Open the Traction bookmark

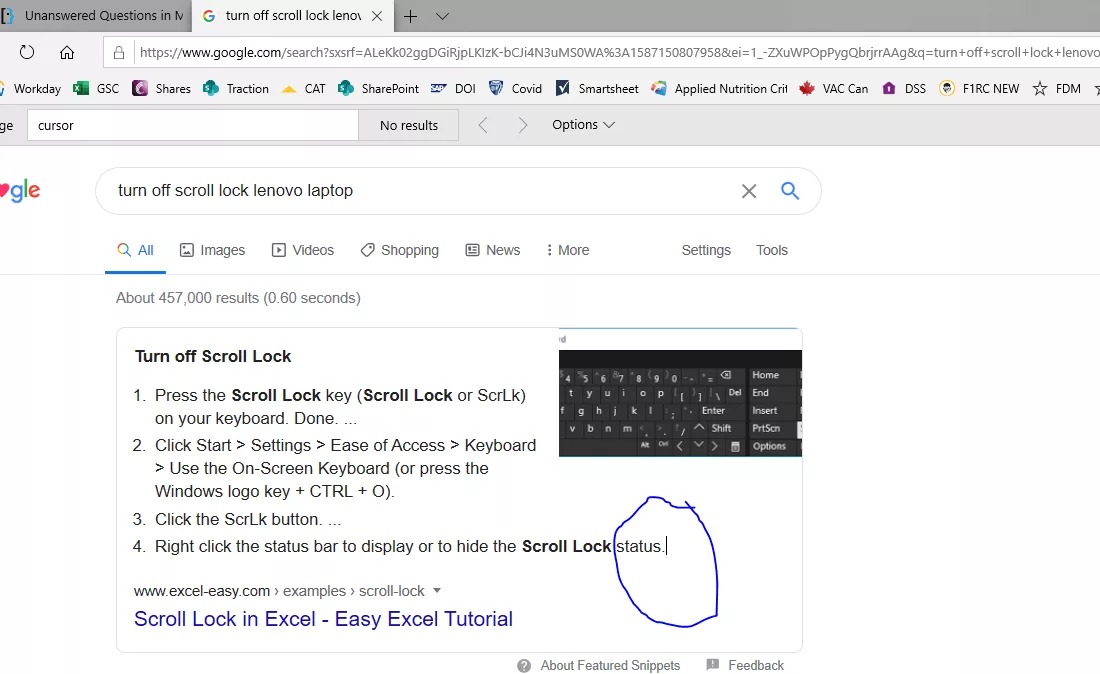coord(236,88)
